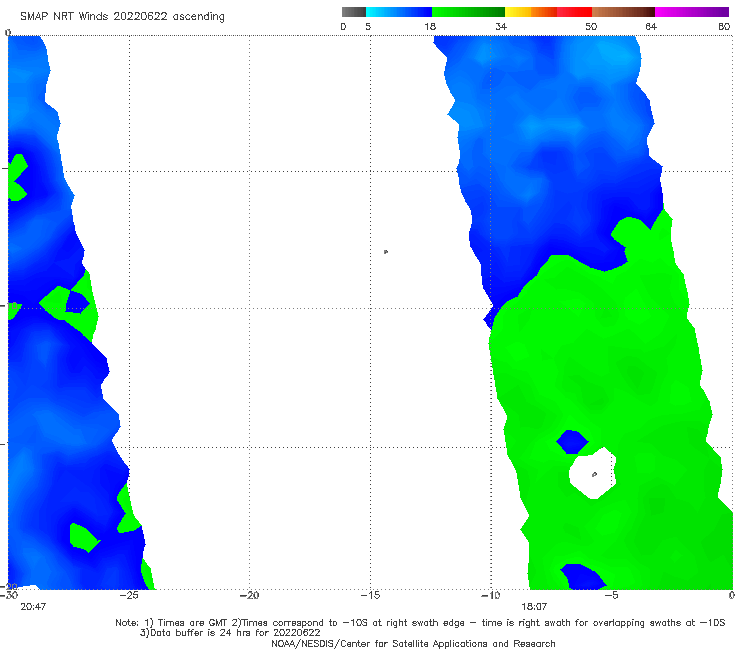Select the green segment of the colorbar

click(468, 12)
